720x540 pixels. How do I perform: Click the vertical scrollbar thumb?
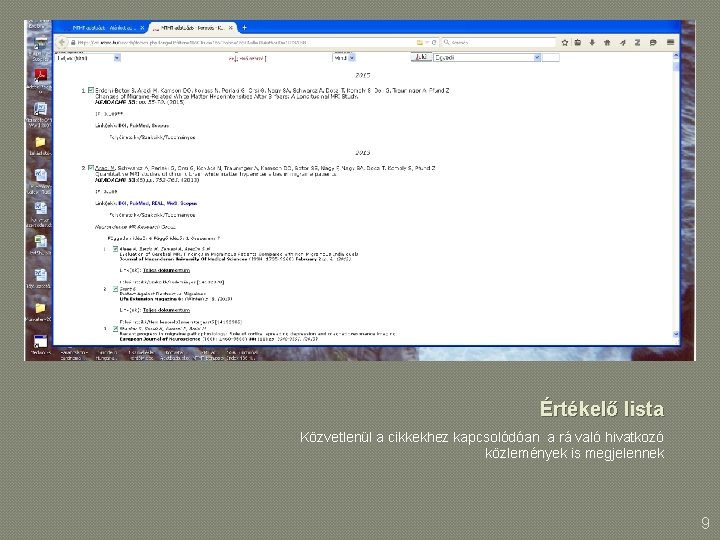[x=675, y=66]
